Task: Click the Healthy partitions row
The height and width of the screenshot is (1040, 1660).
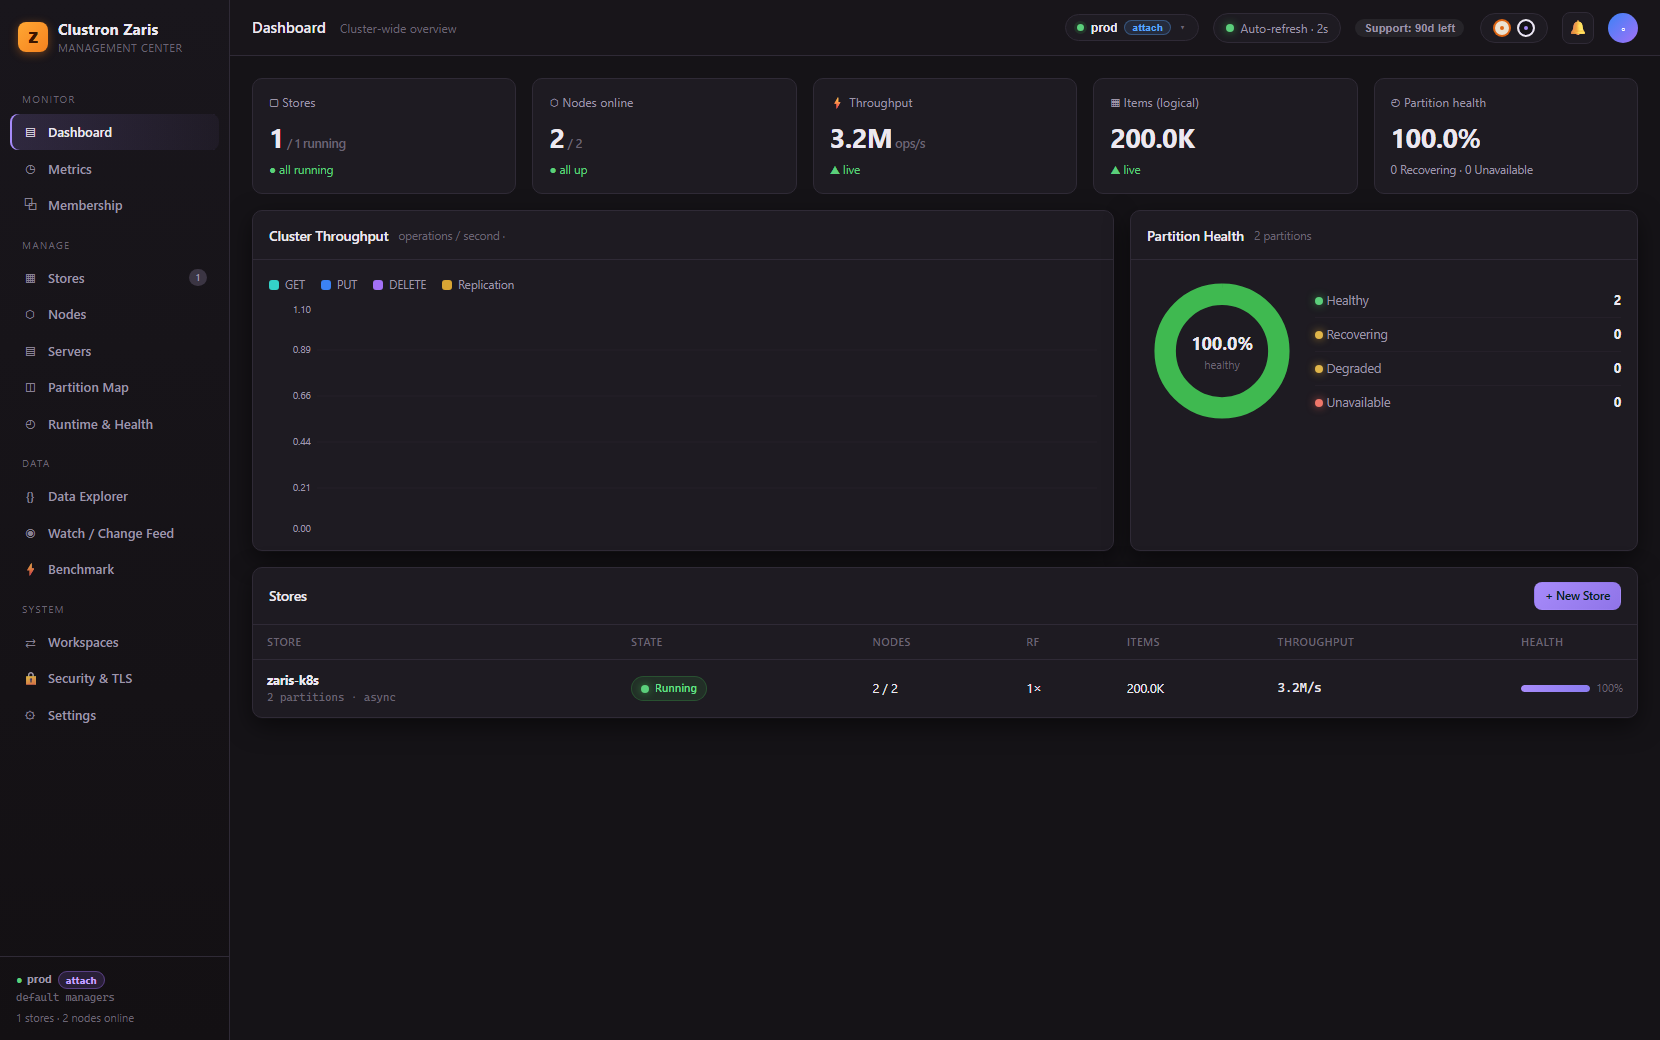Action: pyautogui.click(x=1468, y=300)
